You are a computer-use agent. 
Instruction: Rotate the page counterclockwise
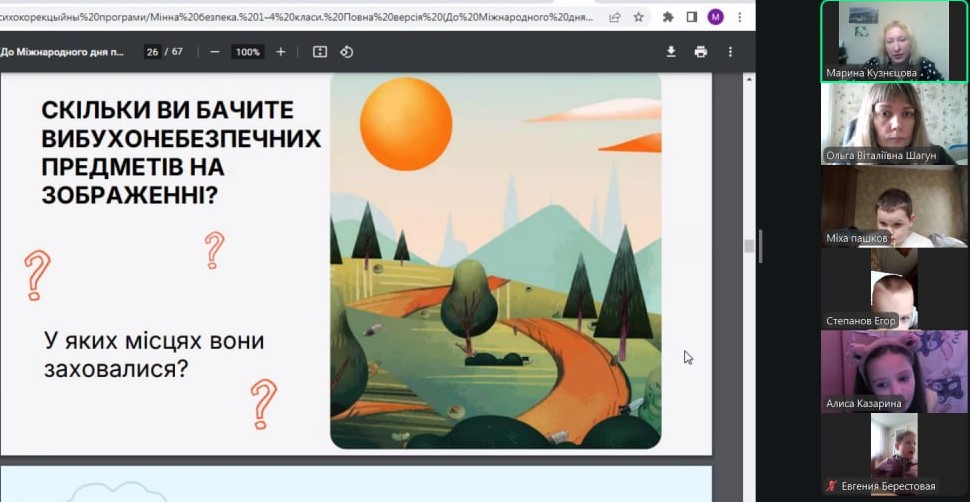tap(347, 52)
